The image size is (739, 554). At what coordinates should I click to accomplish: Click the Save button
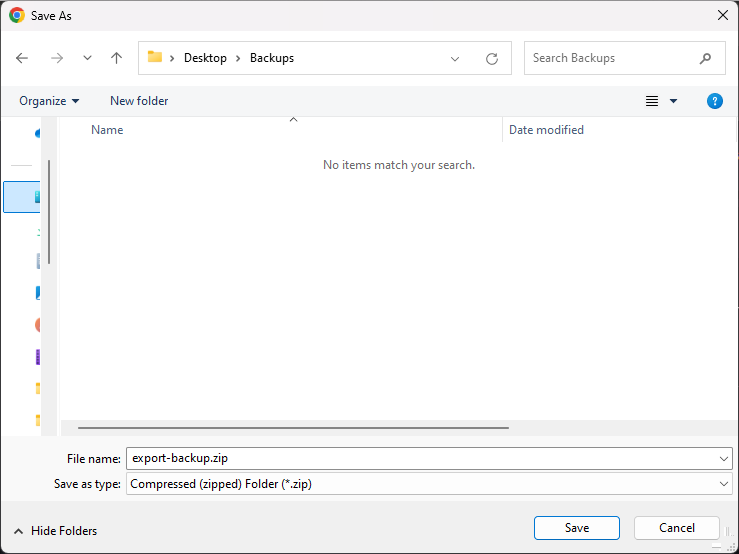point(576,528)
